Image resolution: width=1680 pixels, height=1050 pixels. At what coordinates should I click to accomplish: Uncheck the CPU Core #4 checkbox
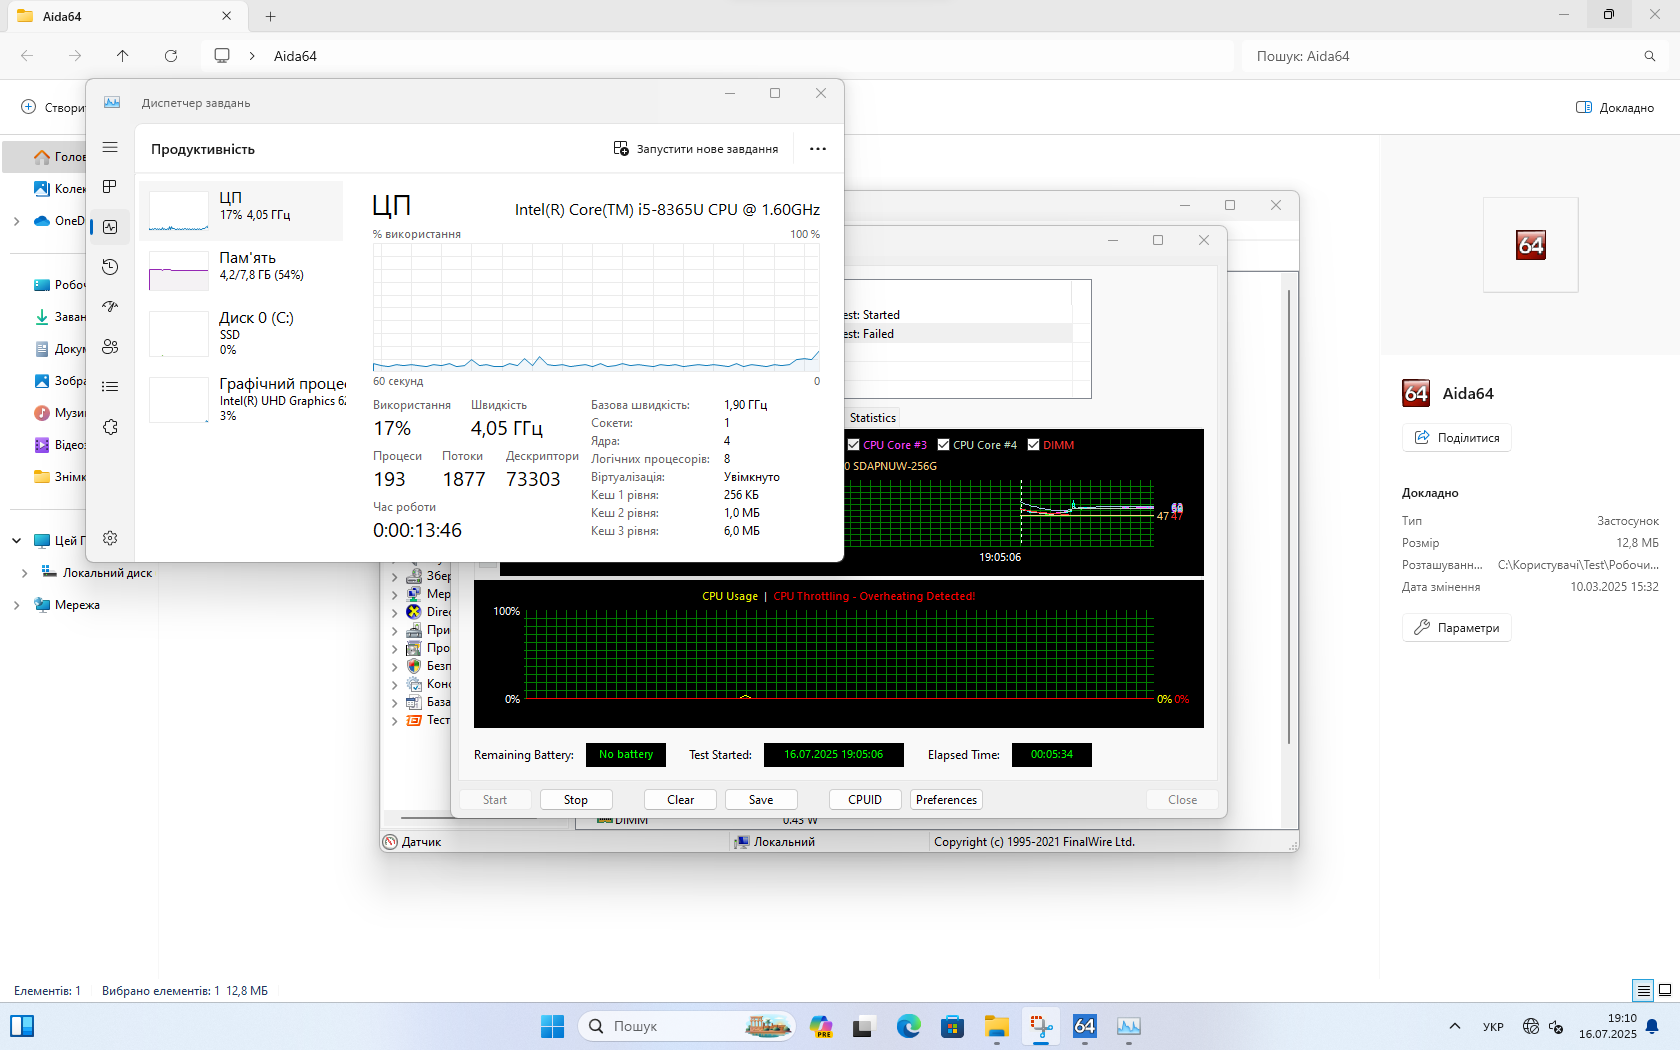point(943,445)
